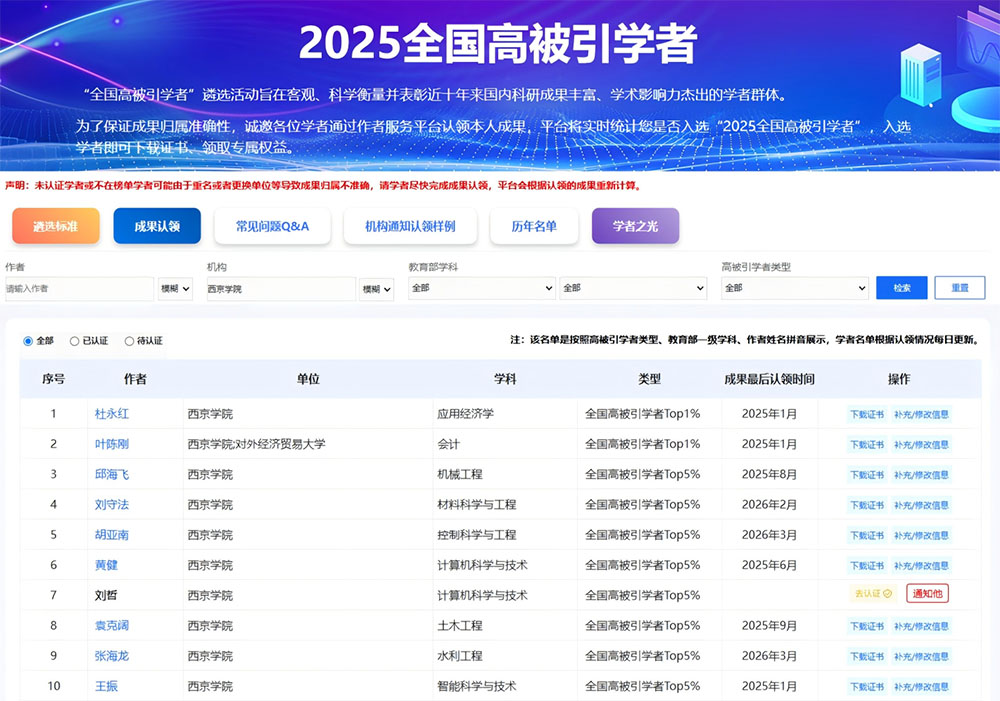The width and height of the screenshot is (1000, 701).
Task: Switch to 成果认领 tab
Action: point(157,226)
